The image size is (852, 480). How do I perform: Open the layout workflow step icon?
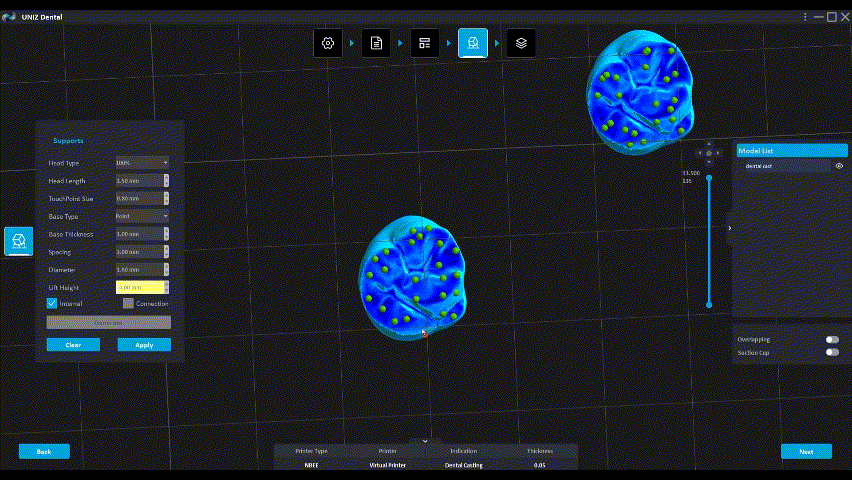[x=424, y=43]
